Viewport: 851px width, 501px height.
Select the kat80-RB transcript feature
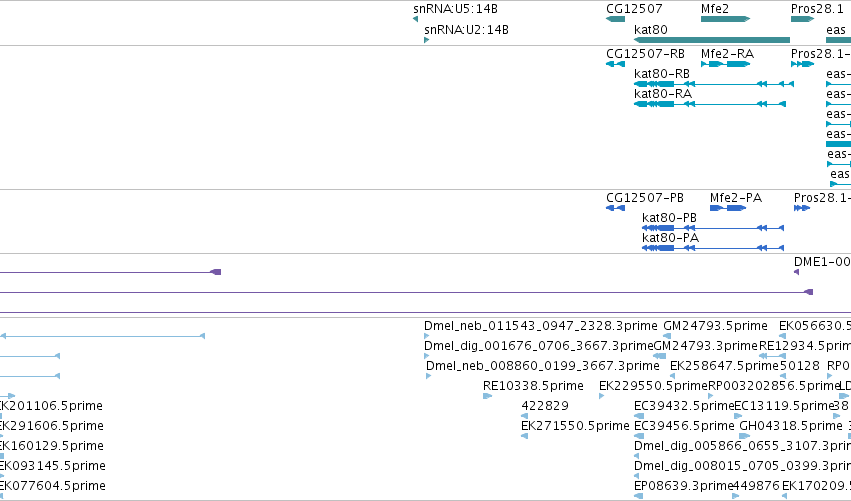click(714, 84)
